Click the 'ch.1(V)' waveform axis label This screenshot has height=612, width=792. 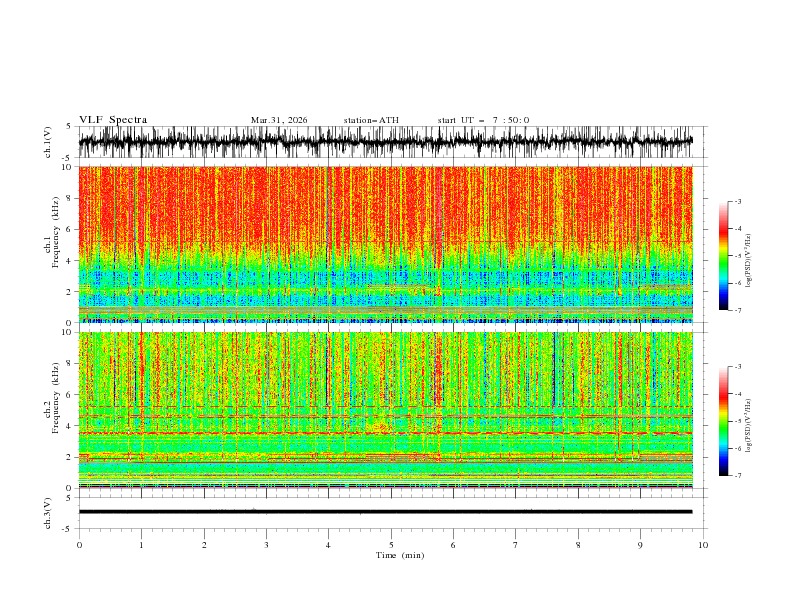point(48,142)
